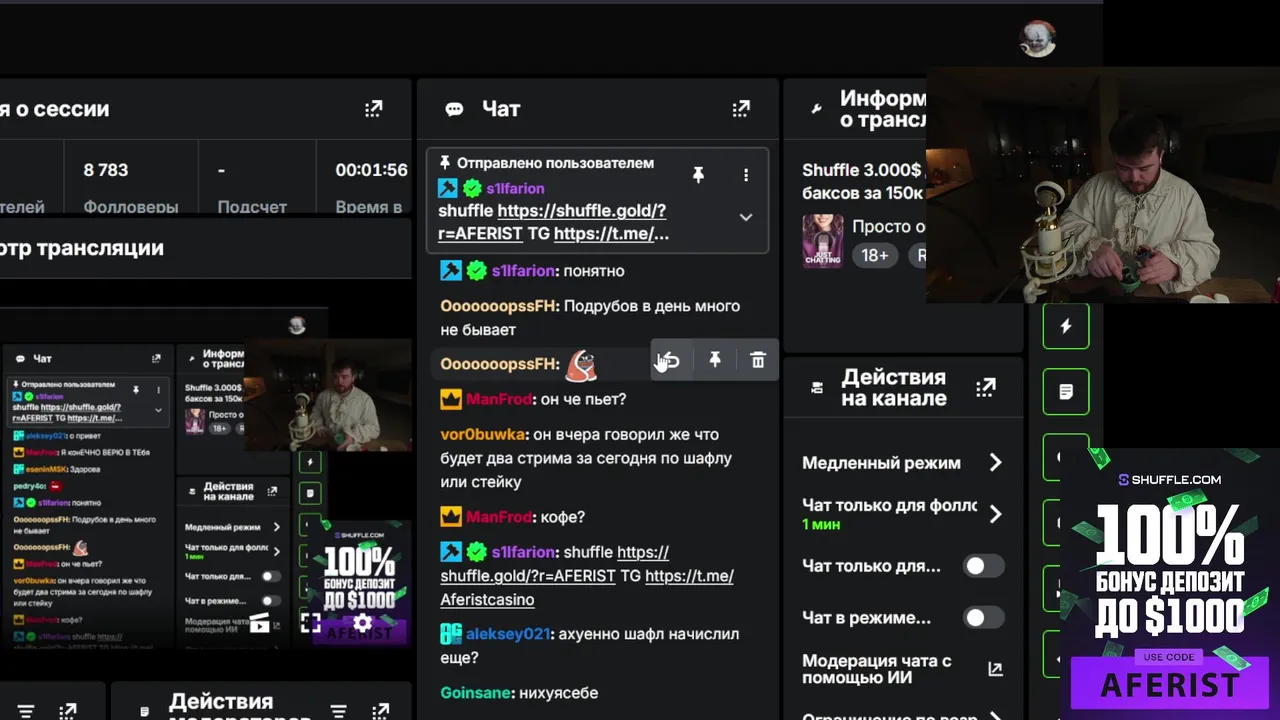This screenshot has height=720, width=1280.
Task: Open the Действия модераторов filter list icon
Action: click(338, 712)
